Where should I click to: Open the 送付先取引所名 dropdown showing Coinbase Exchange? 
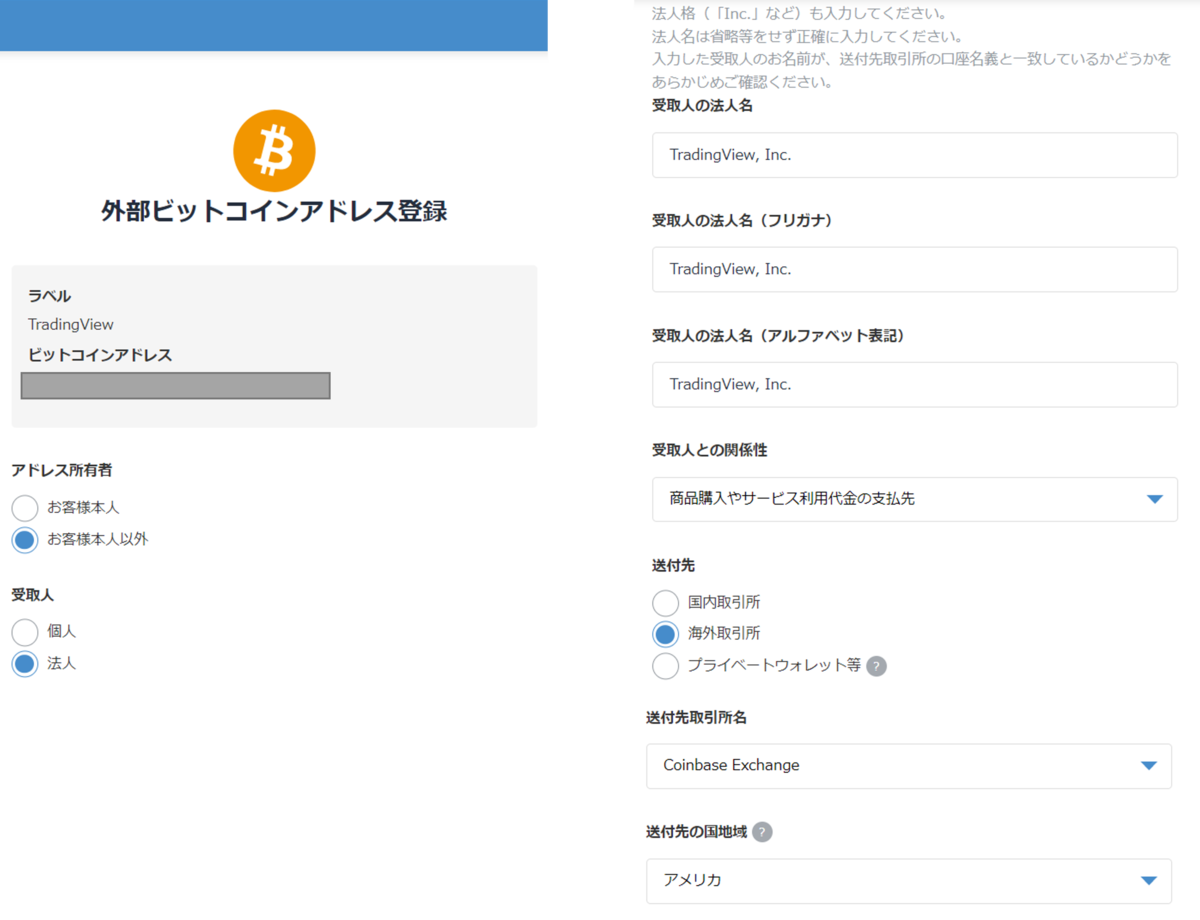[908, 766]
